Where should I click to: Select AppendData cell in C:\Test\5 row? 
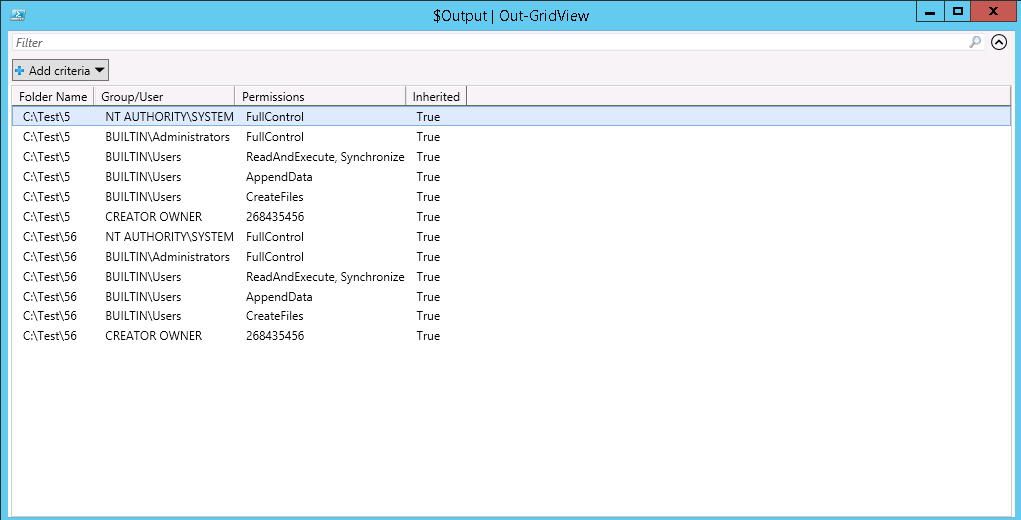click(x=279, y=177)
